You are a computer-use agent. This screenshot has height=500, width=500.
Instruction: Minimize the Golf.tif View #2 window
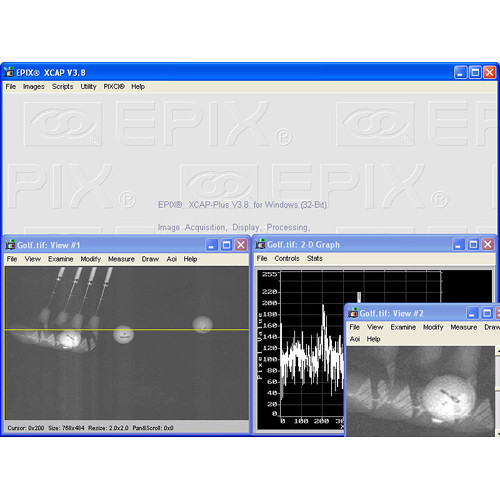click(472, 313)
